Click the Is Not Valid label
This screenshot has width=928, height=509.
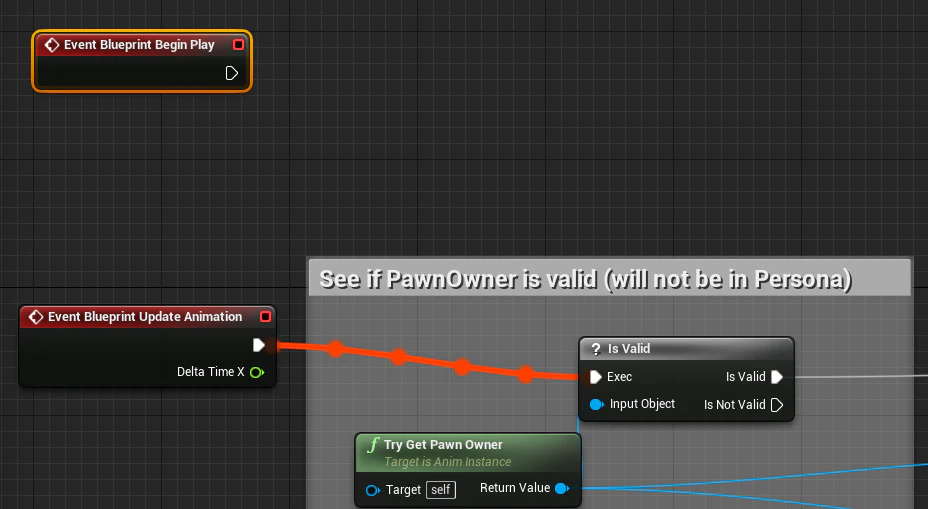point(734,405)
